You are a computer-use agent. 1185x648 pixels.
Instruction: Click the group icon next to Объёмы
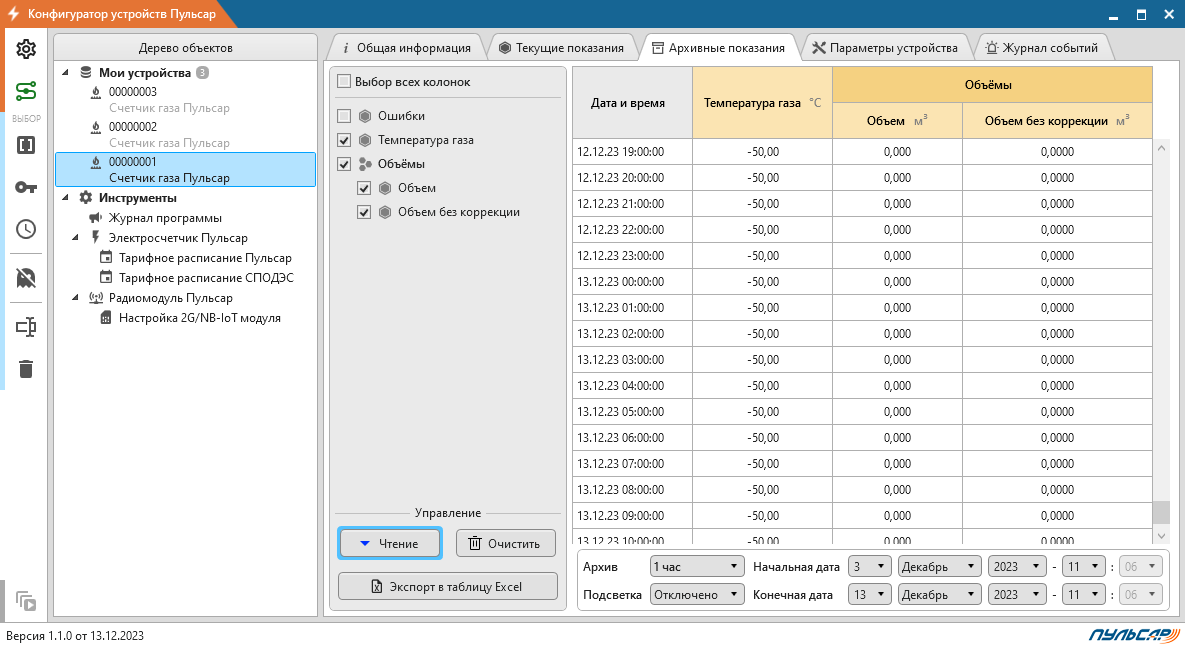click(365, 164)
